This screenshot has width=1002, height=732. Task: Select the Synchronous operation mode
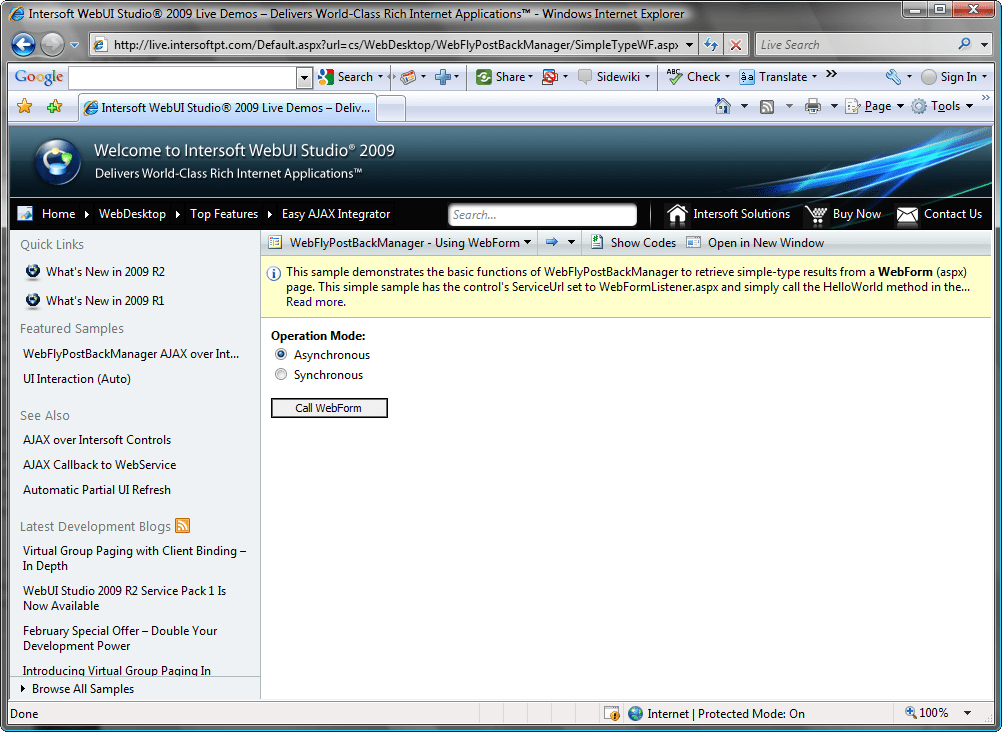click(281, 374)
